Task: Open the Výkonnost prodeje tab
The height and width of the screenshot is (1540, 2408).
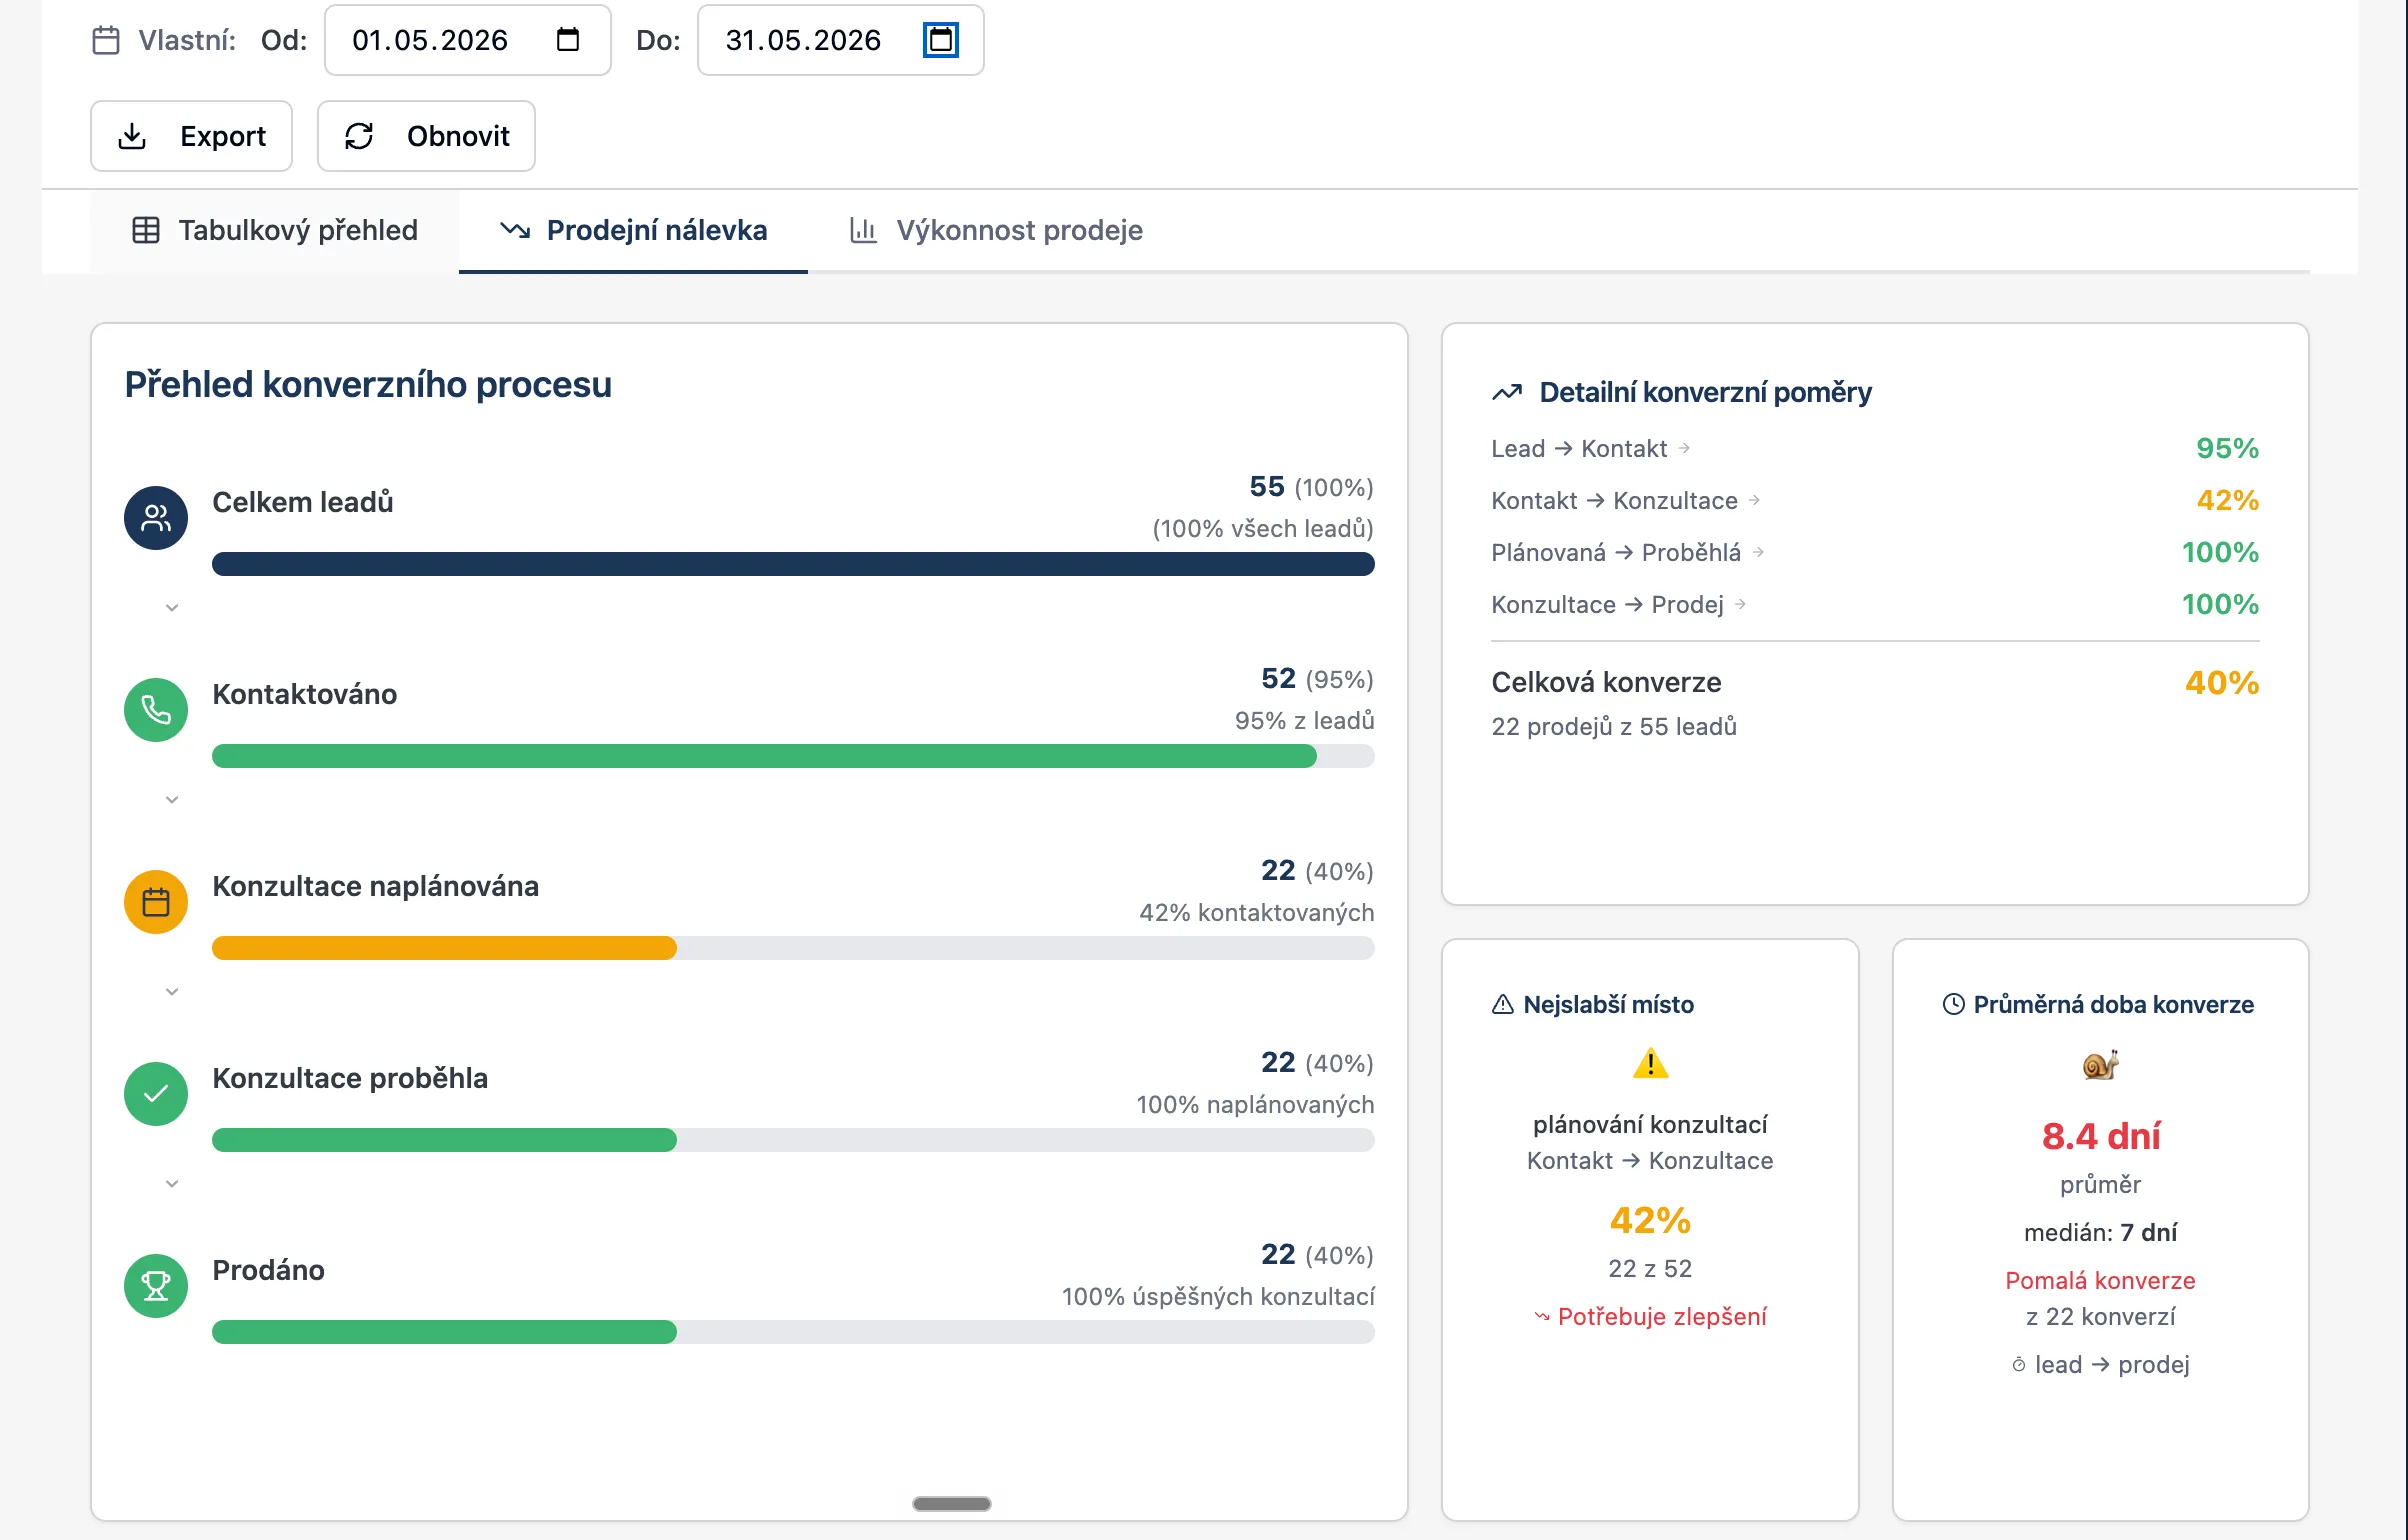Action: (995, 230)
